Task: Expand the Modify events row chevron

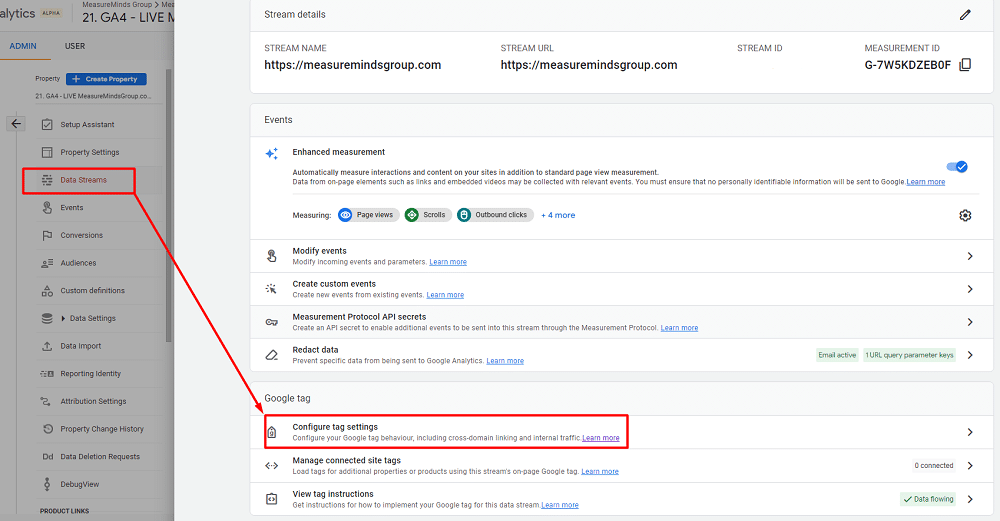Action: (x=970, y=256)
